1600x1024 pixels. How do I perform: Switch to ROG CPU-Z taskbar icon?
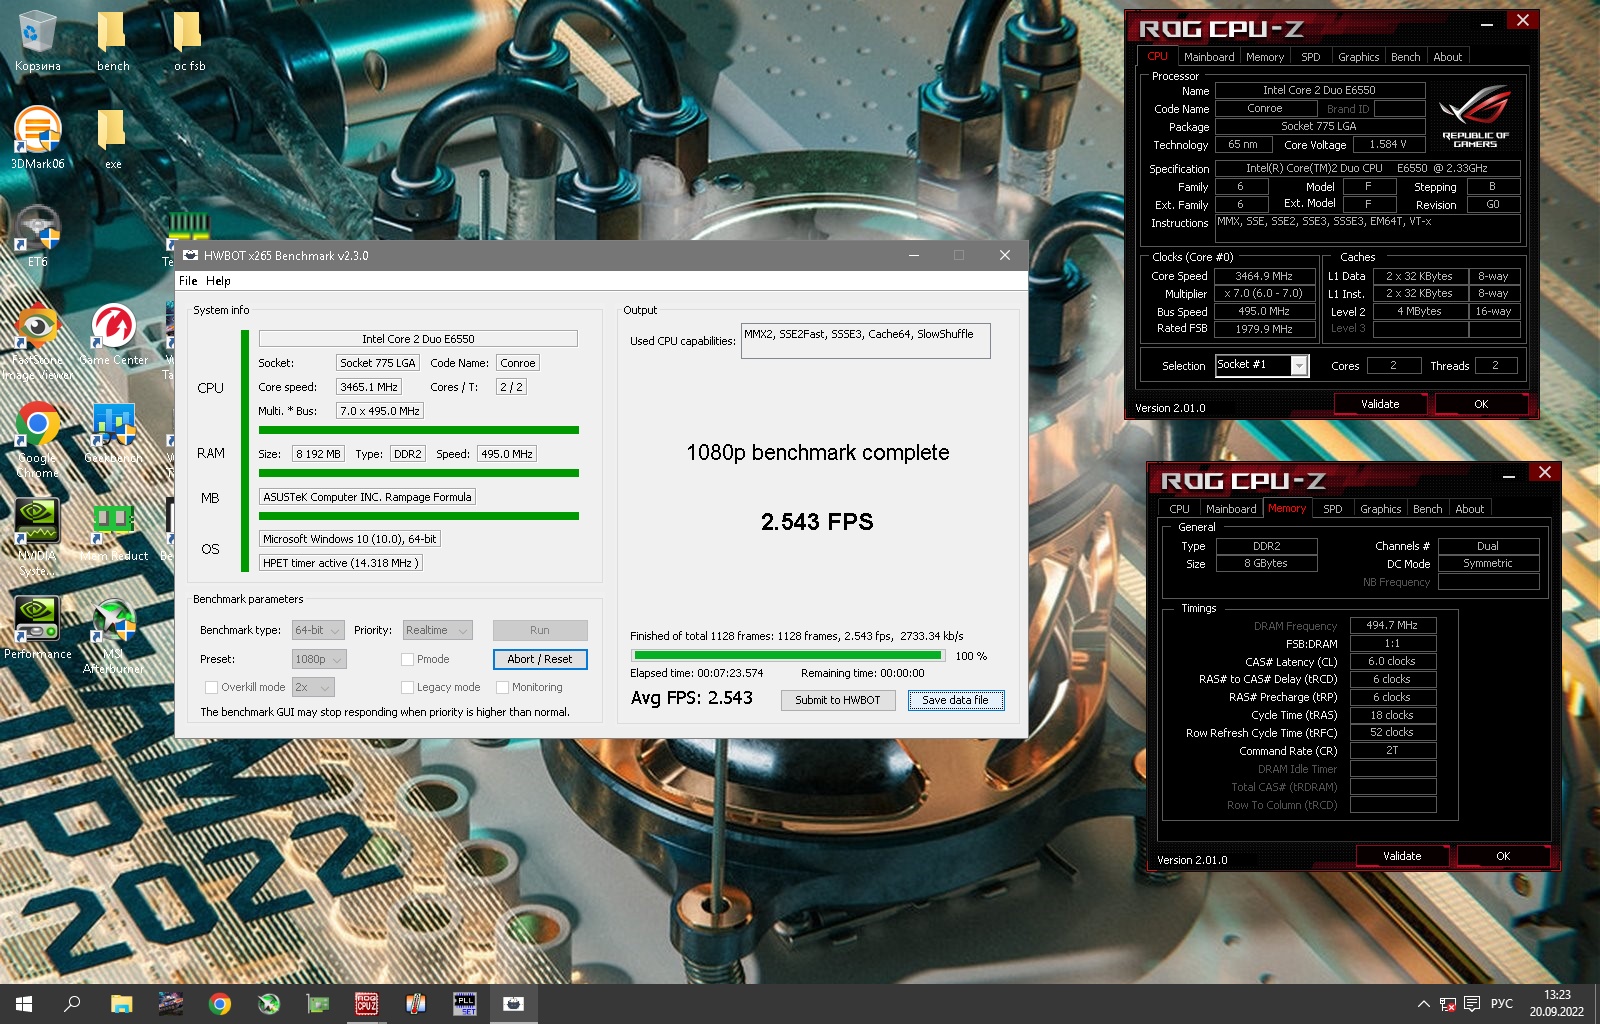click(x=367, y=1004)
